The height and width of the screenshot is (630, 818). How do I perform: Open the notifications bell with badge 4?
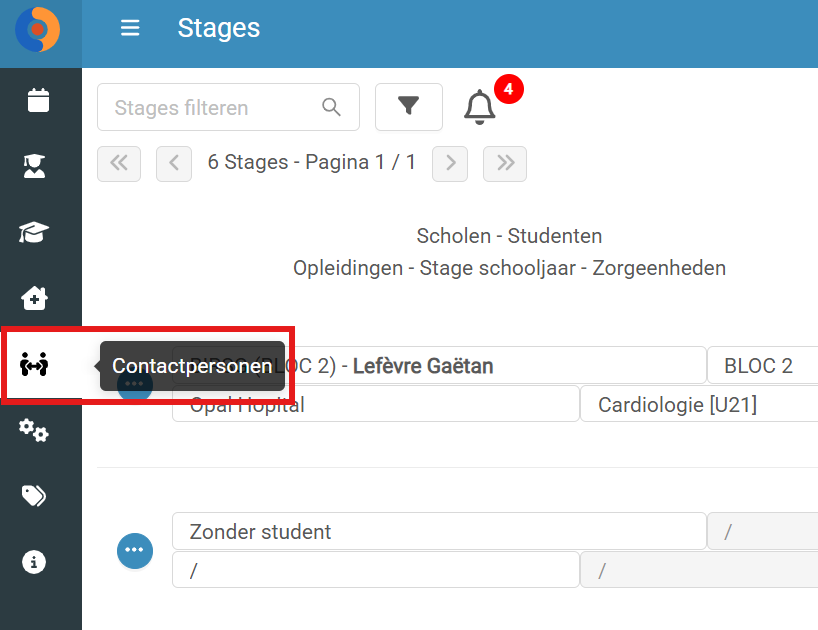479,107
